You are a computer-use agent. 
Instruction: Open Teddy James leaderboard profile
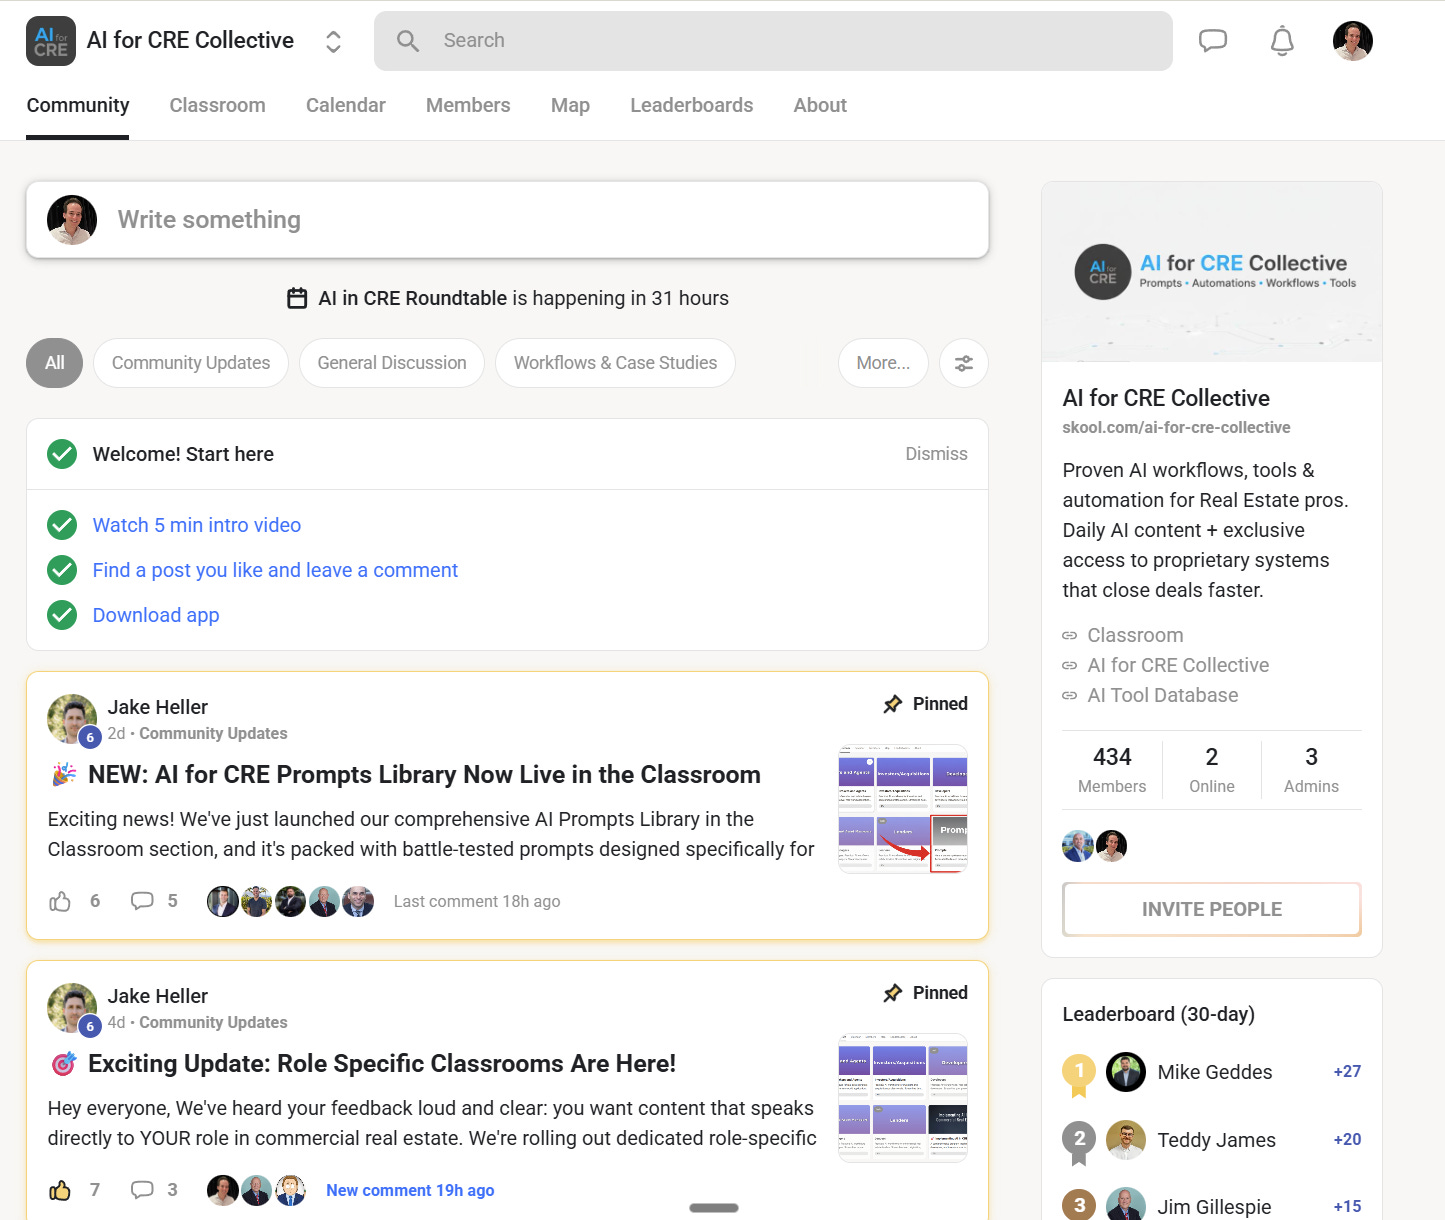[x=1216, y=1140]
